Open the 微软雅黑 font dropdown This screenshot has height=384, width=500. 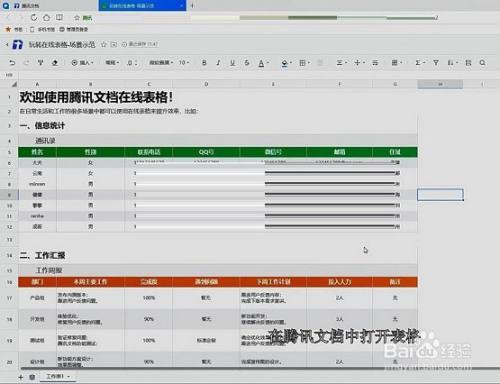tap(161, 63)
